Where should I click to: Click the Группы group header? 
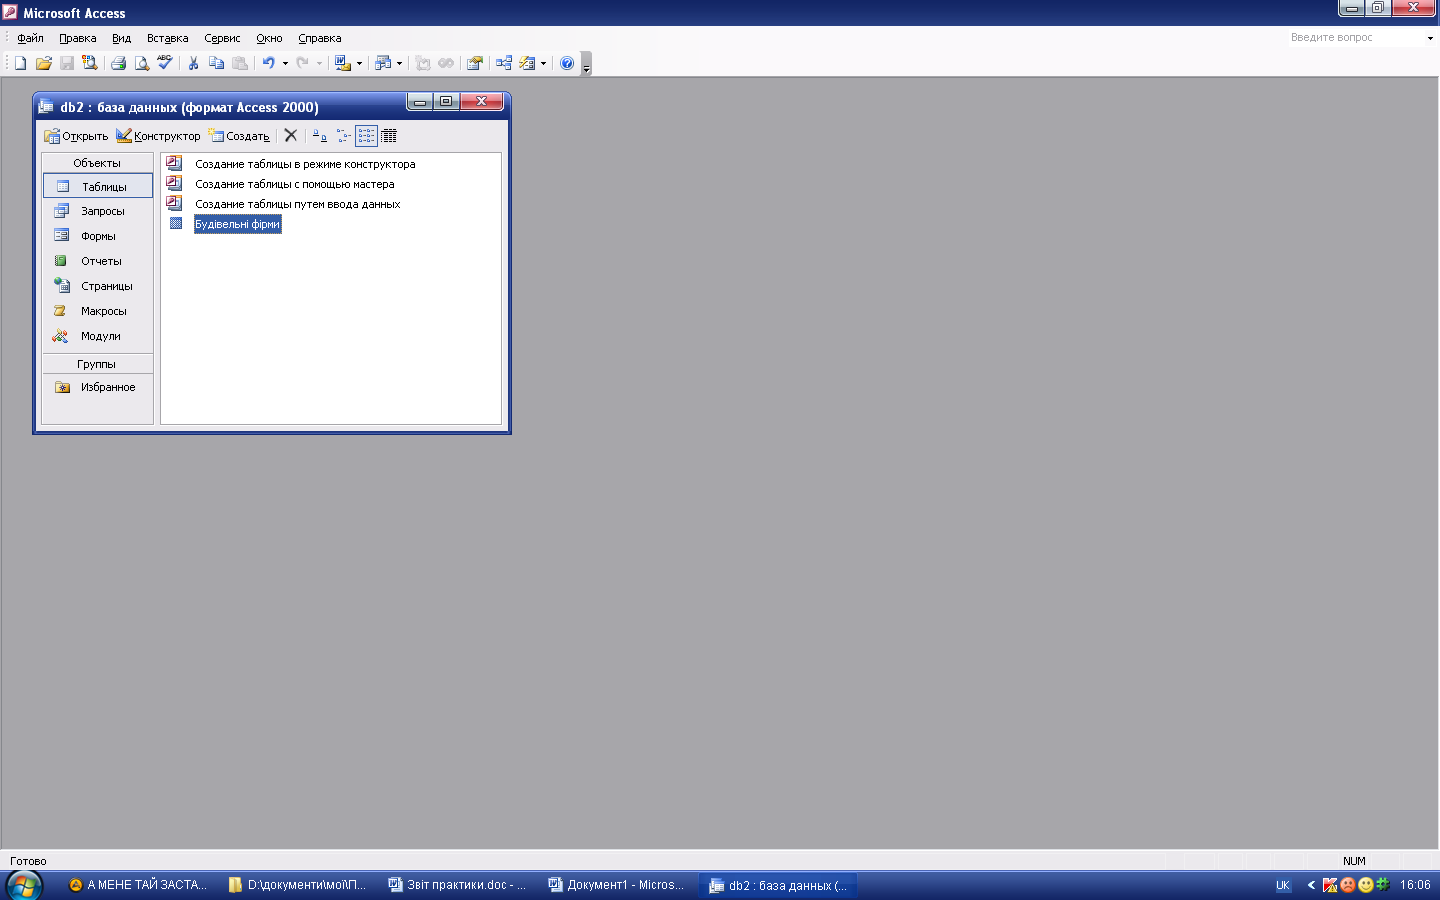pyautogui.click(x=97, y=364)
